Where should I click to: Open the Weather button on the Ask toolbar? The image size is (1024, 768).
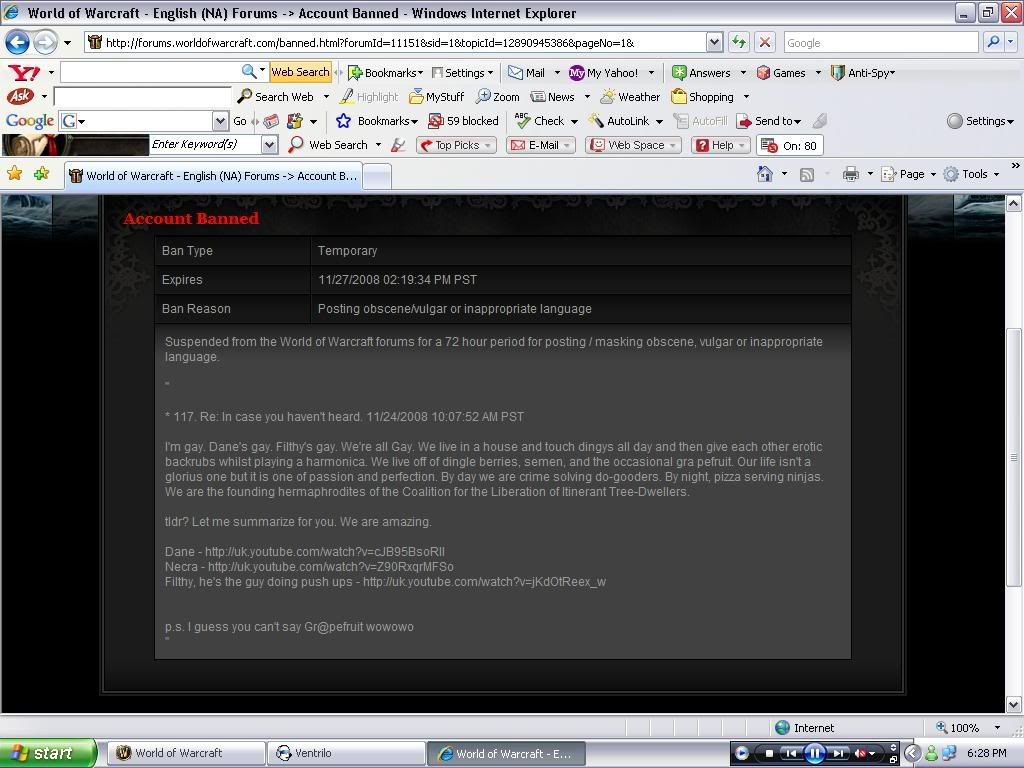(x=630, y=97)
